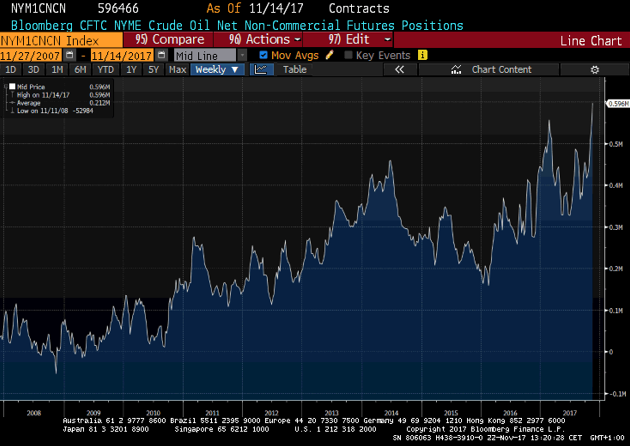Click the pencil icon to edit moving averages
The height and width of the screenshot is (446, 630).
[329, 55]
